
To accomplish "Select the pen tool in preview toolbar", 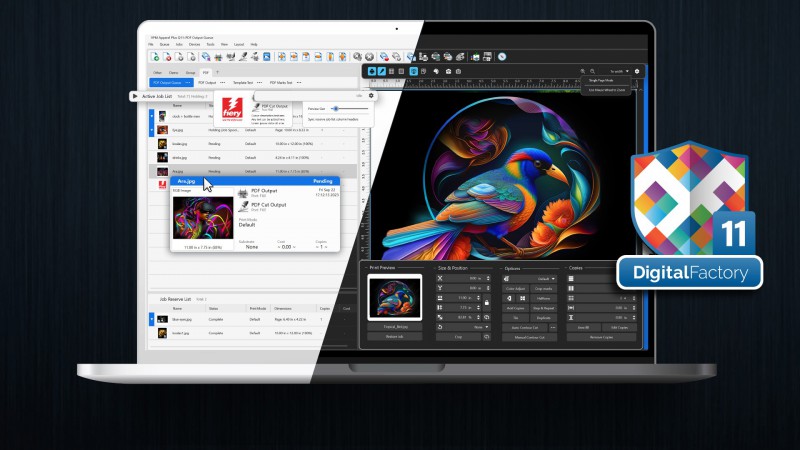I will (380, 71).
